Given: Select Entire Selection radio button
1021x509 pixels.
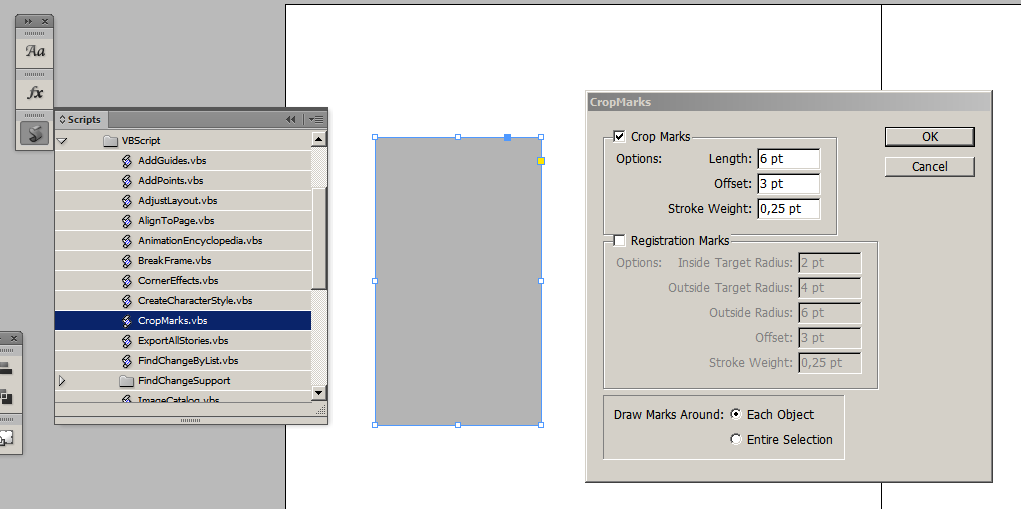Looking at the screenshot, I should click(x=736, y=439).
